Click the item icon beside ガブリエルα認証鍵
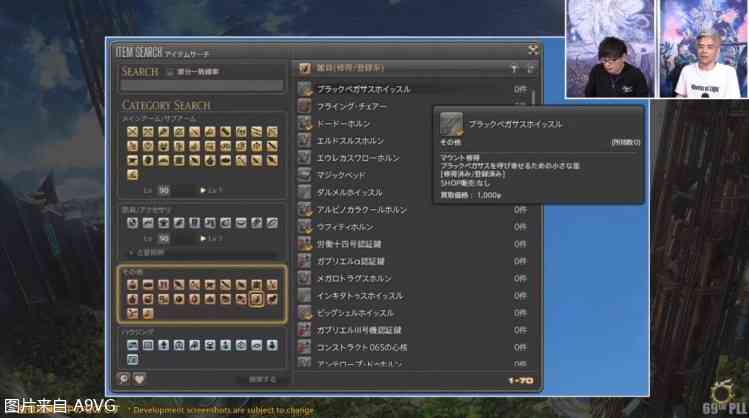The width and height of the screenshot is (749, 418). (304, 261)
